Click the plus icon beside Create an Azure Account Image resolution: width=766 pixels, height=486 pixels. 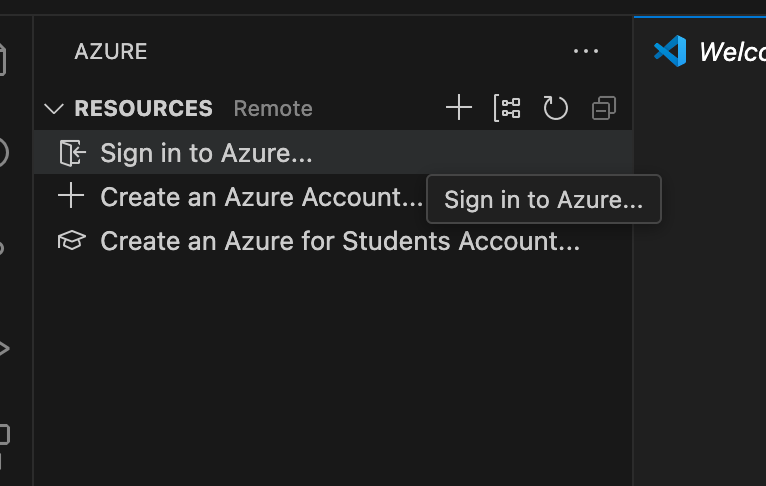click(71, 196)
